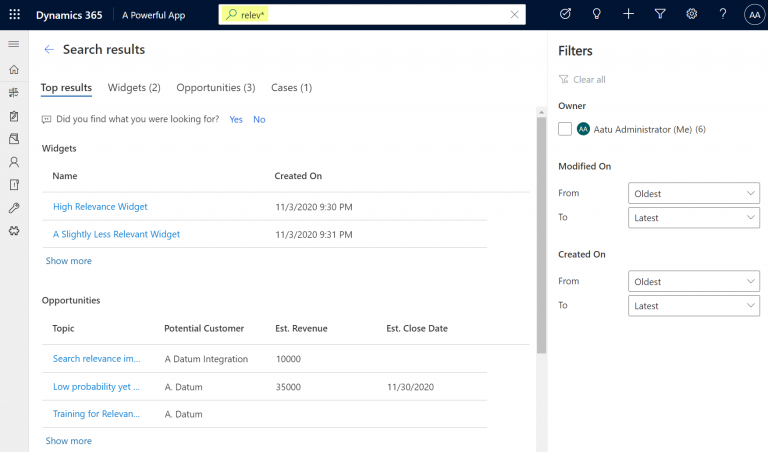Clear the search box with X
Image resolution: width=768 pixels, height=452 pixels.
(x=514, y=15)
